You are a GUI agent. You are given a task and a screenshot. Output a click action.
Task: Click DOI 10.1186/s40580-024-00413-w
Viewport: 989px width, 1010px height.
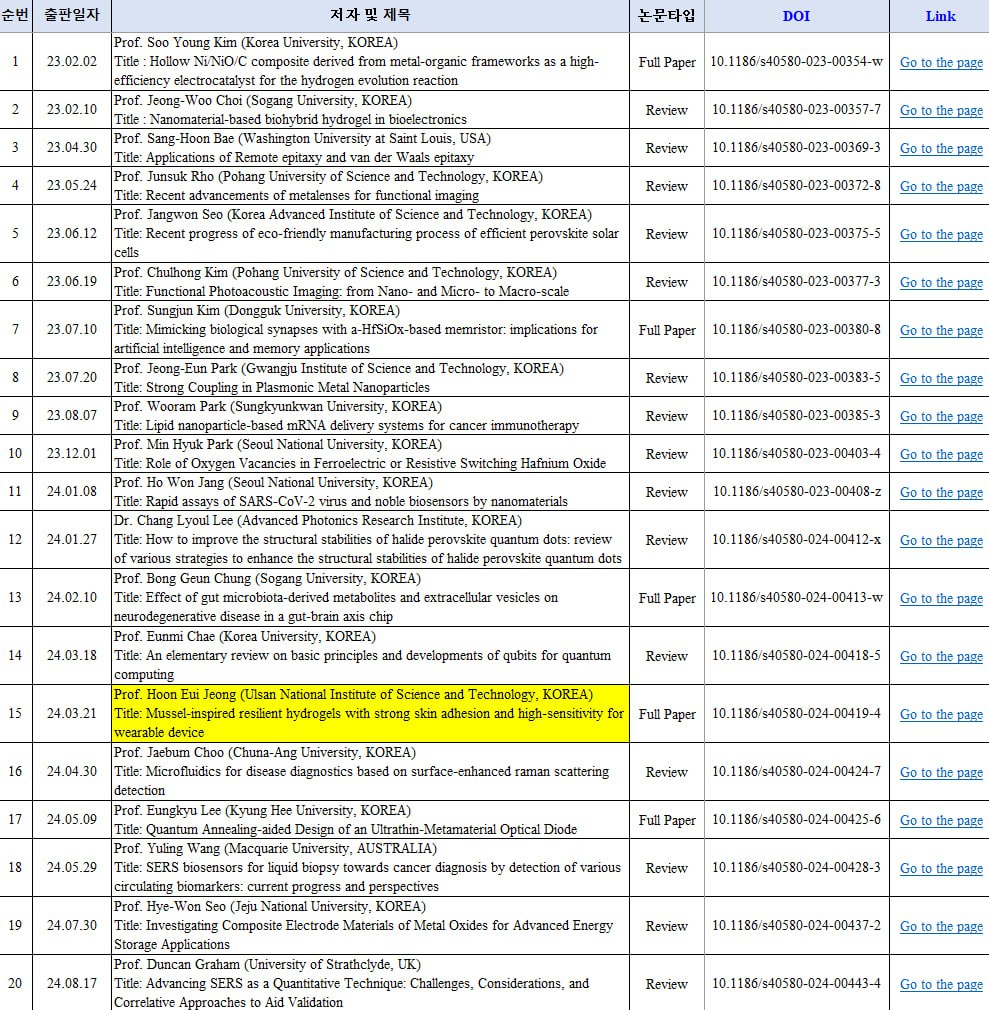(x=796, y=598)
